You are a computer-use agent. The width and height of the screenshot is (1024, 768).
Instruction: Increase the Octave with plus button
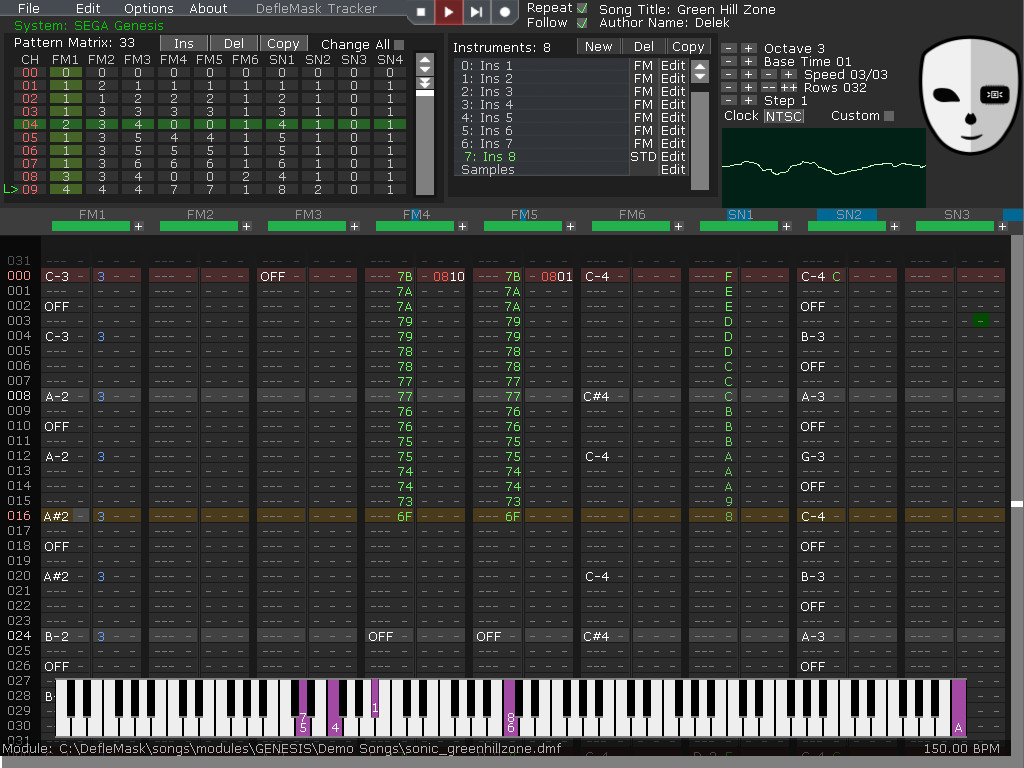[x=748, y=48]
